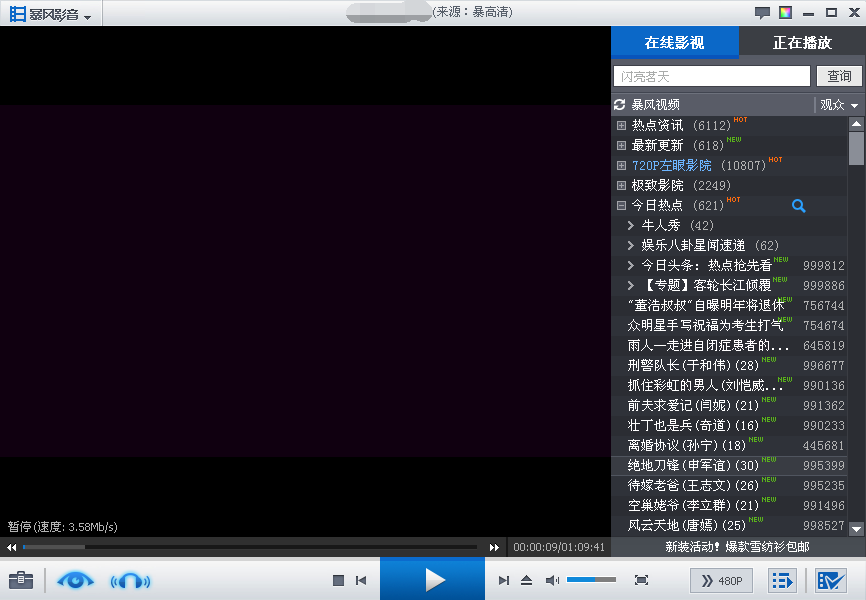Select 壮丁也是兵(奇道)(16) series

tap(729, 425)
